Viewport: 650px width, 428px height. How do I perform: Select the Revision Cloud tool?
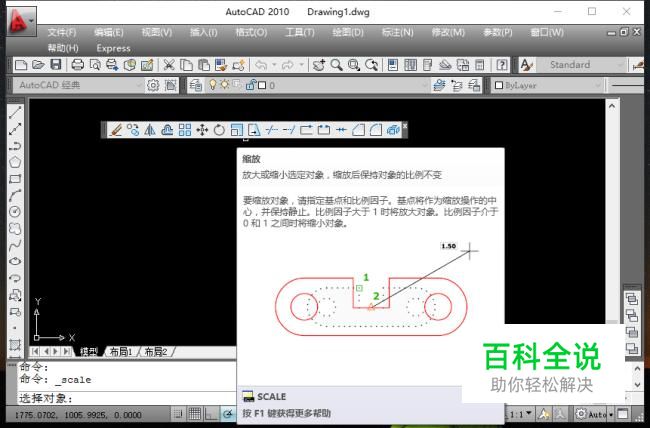coord(15,229)
